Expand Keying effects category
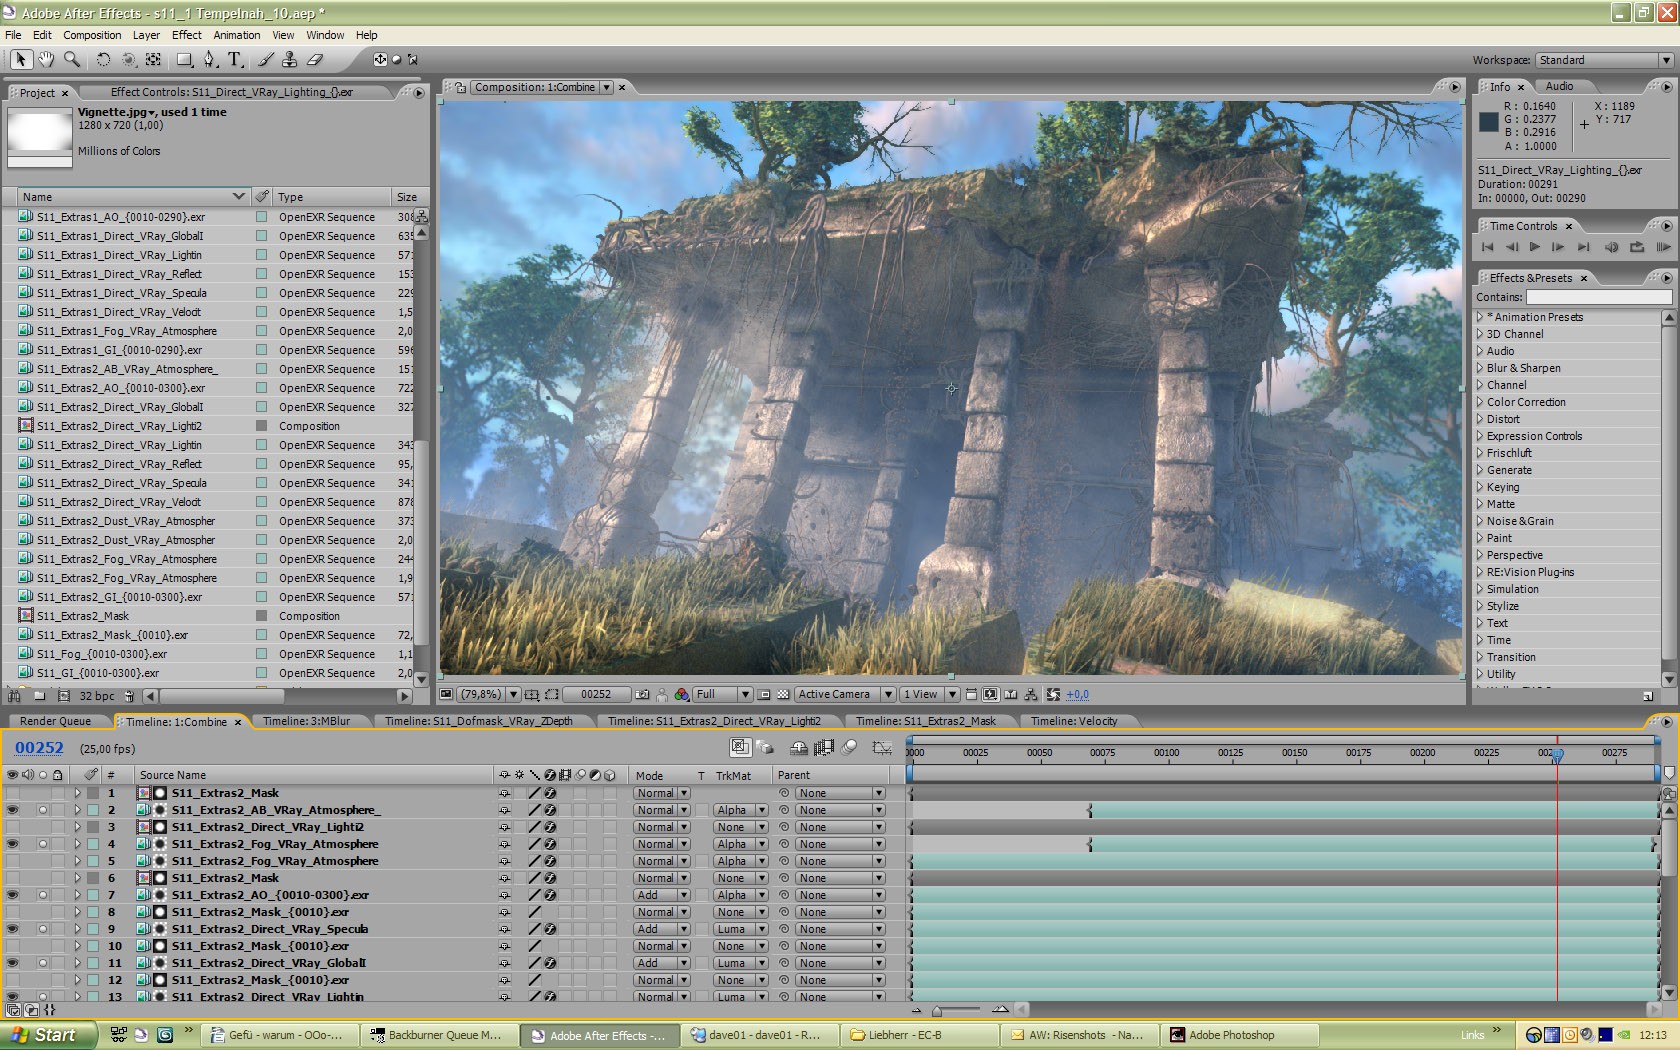 1481,487
